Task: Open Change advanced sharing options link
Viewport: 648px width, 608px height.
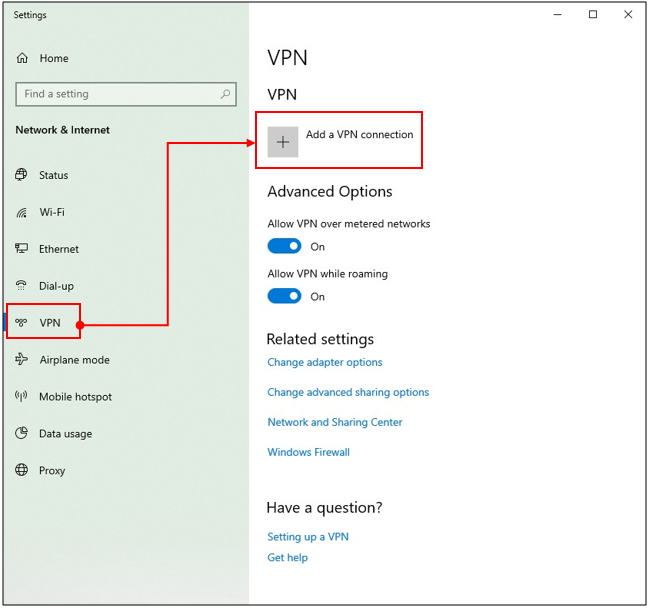Action: pyautogui.click(x=348, y=392)
